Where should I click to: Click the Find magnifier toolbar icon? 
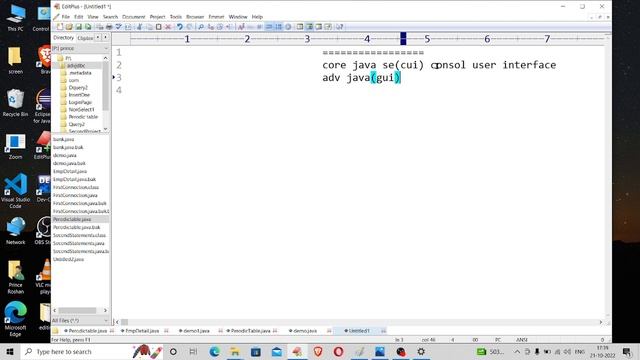(x=201, y=27)
